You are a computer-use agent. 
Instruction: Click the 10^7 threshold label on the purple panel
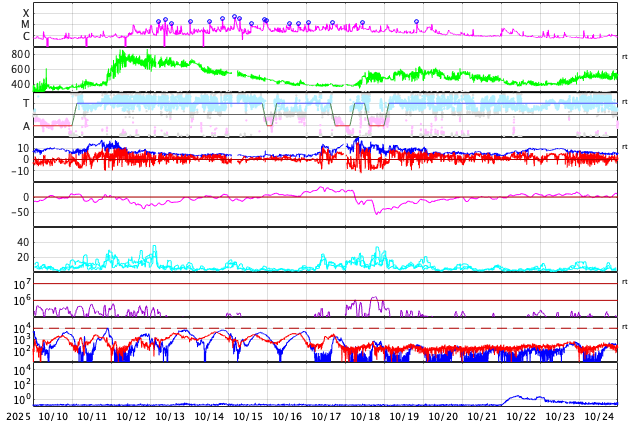tap(22, 284)
